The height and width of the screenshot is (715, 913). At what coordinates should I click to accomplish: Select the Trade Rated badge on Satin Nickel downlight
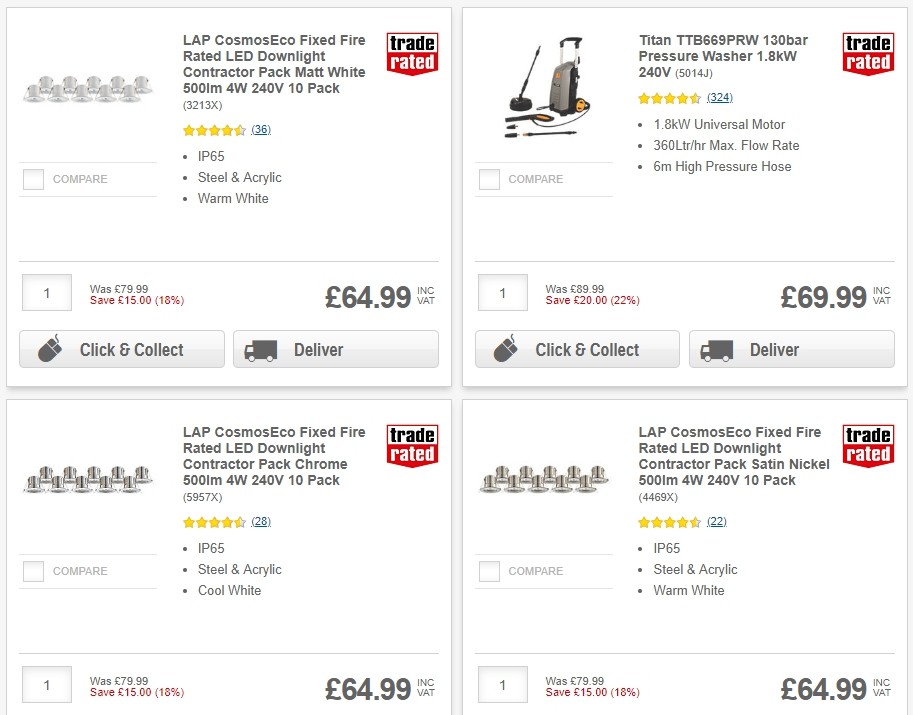coord(868,447)
